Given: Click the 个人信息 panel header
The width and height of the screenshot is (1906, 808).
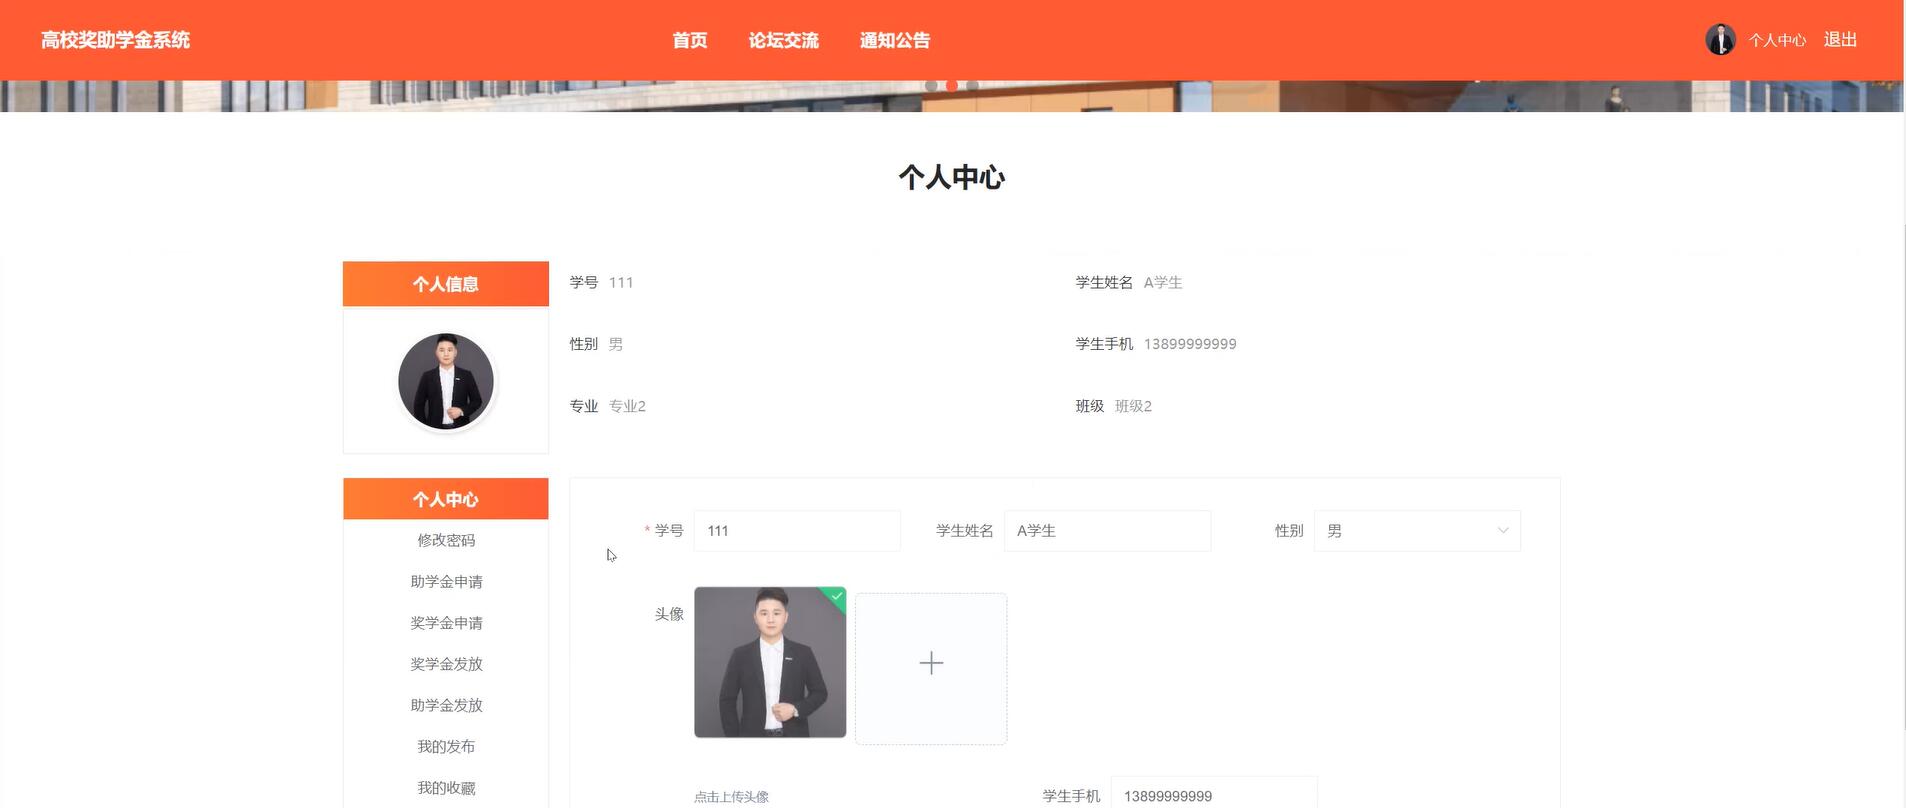Looking at the screenshot, I should [446, 284].
